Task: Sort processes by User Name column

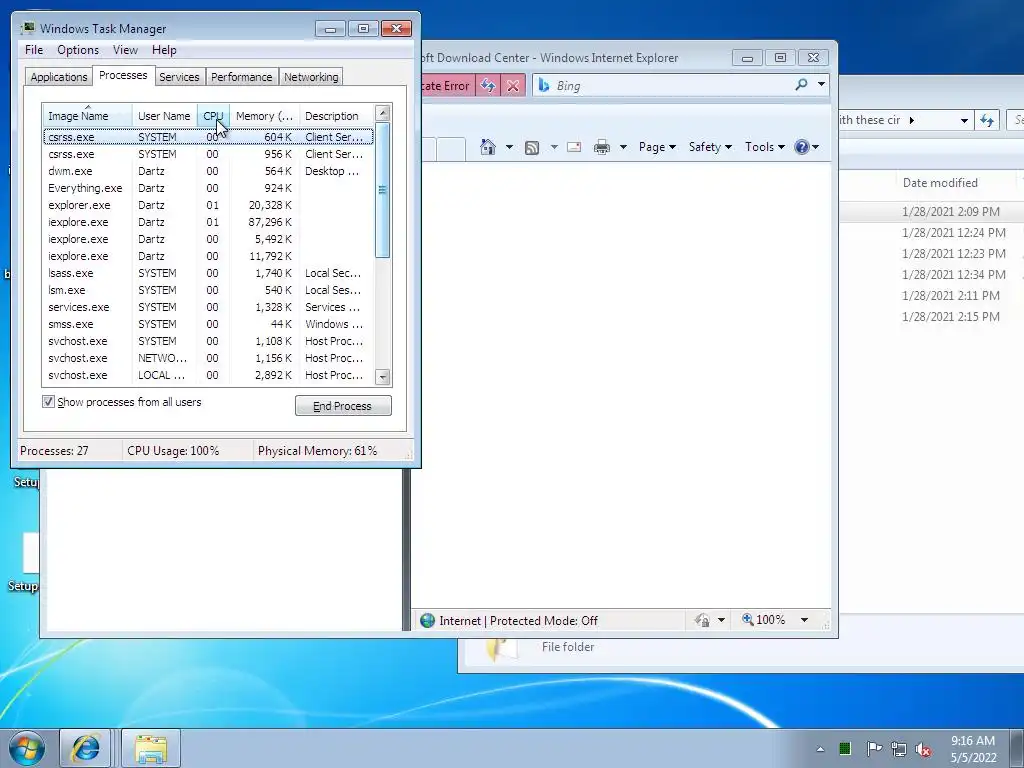Action: coord(164,116)
